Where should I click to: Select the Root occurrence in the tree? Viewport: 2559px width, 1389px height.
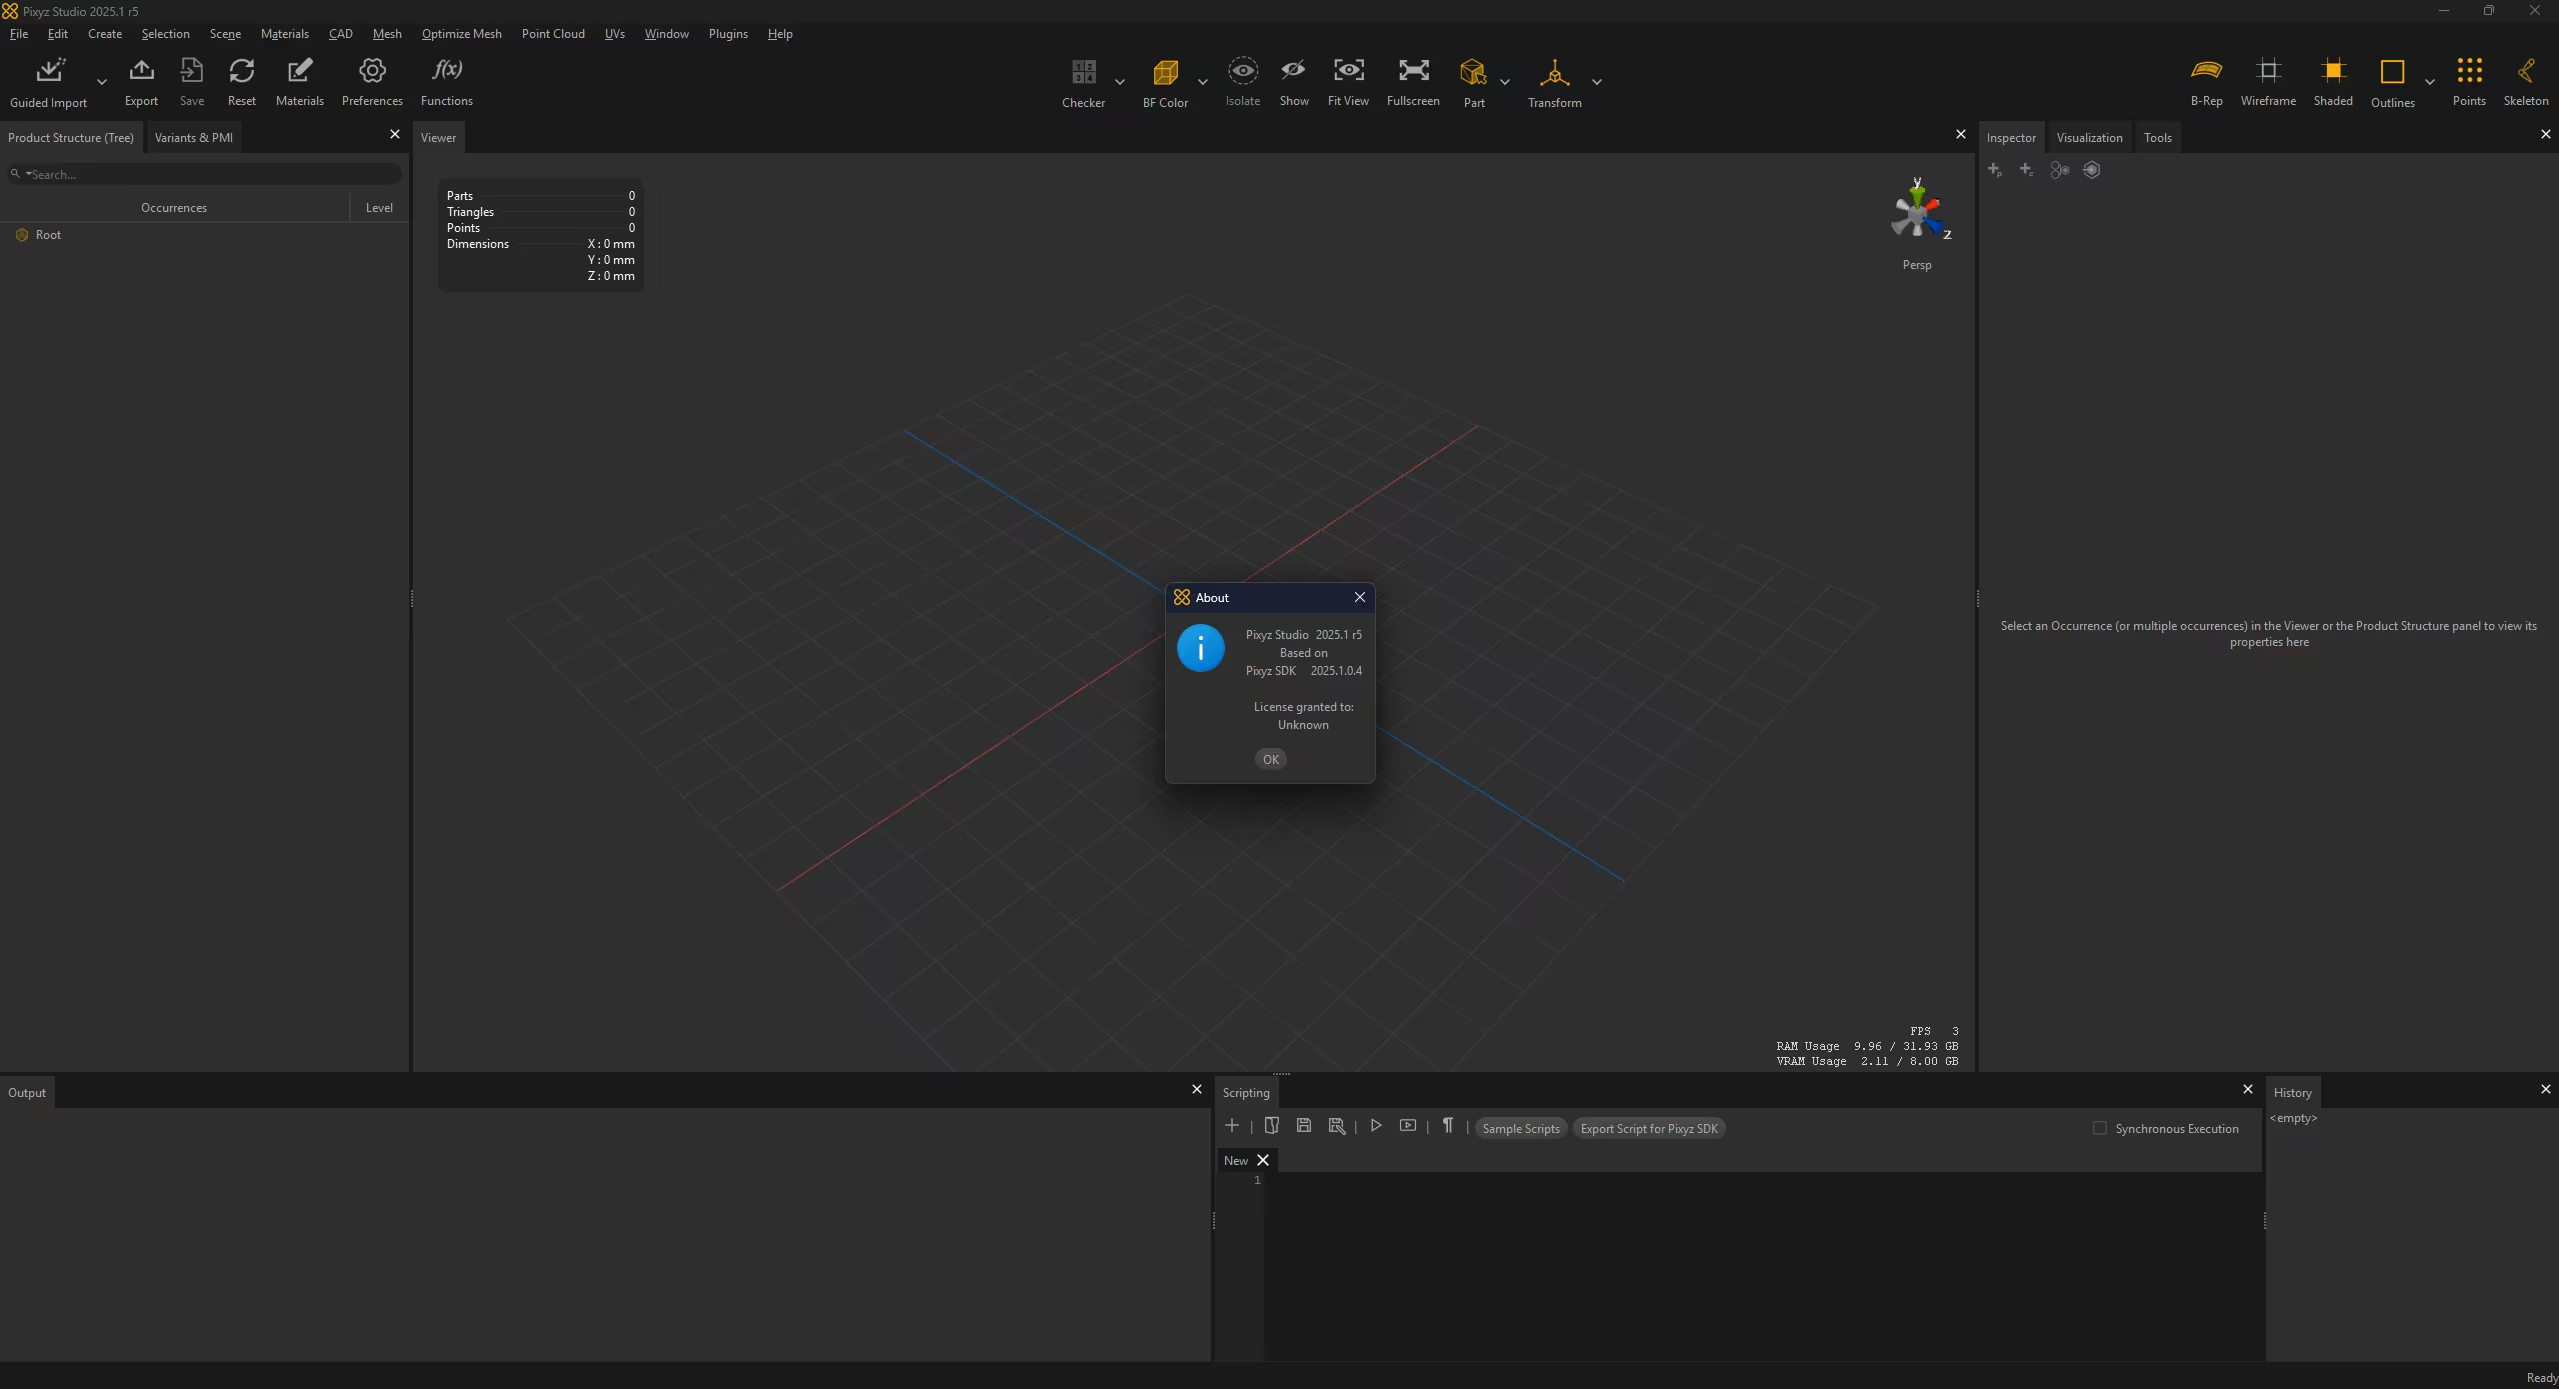tap(48, 235)
